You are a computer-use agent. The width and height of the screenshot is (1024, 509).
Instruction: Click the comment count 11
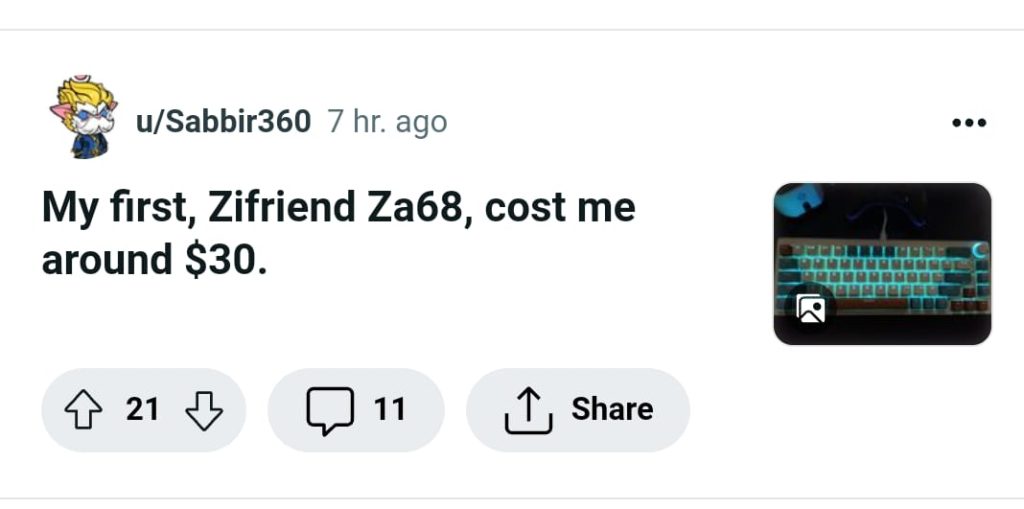coord(389,410)
